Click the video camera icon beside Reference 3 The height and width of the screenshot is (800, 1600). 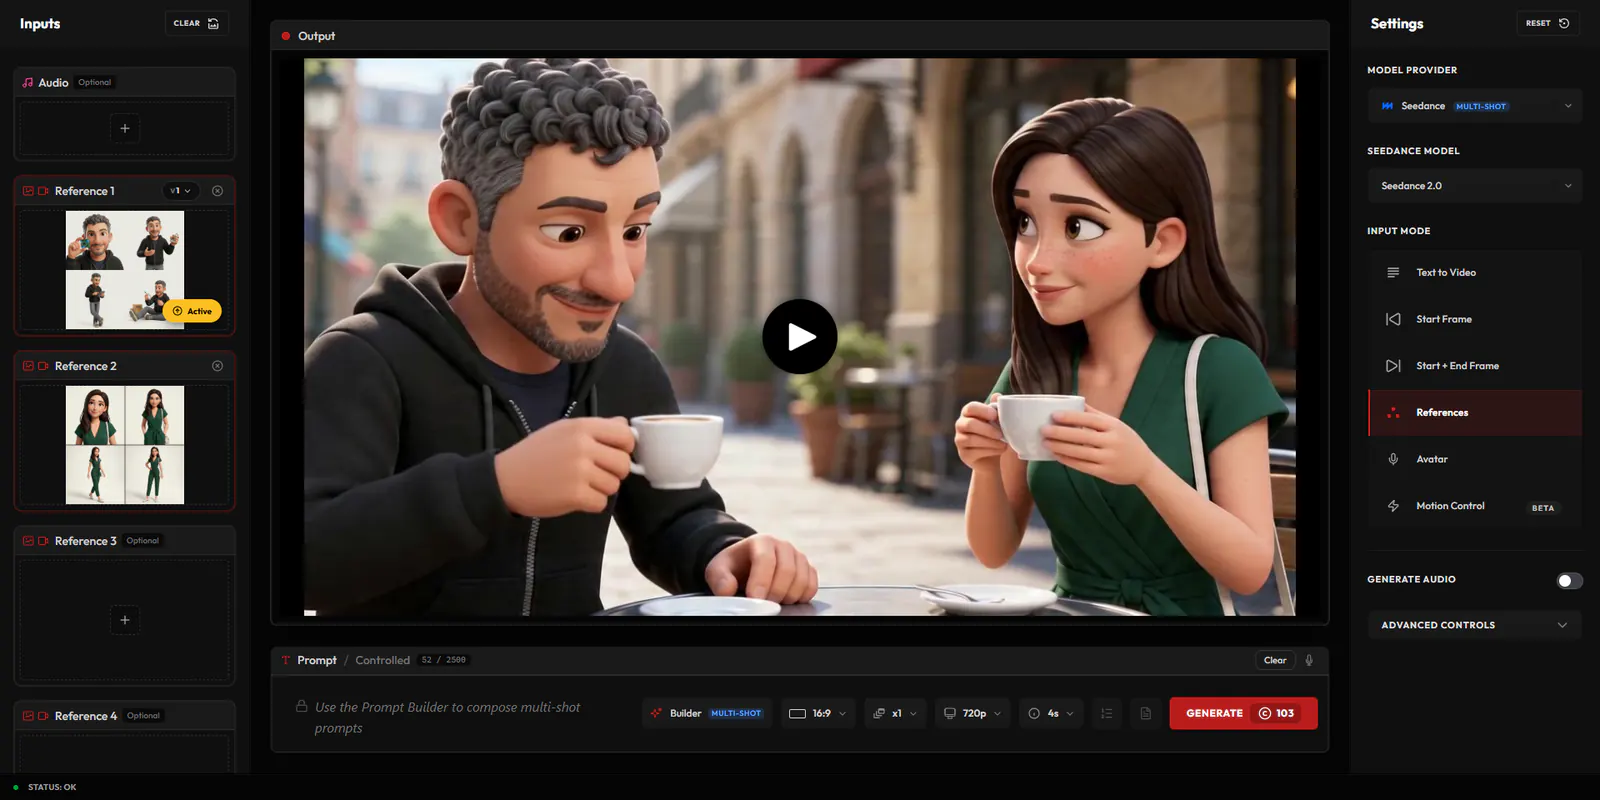pos(43,541)
